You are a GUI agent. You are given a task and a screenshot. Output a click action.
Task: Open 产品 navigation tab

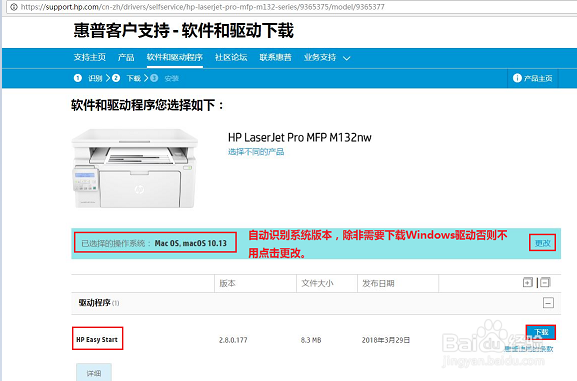[126, 57]
